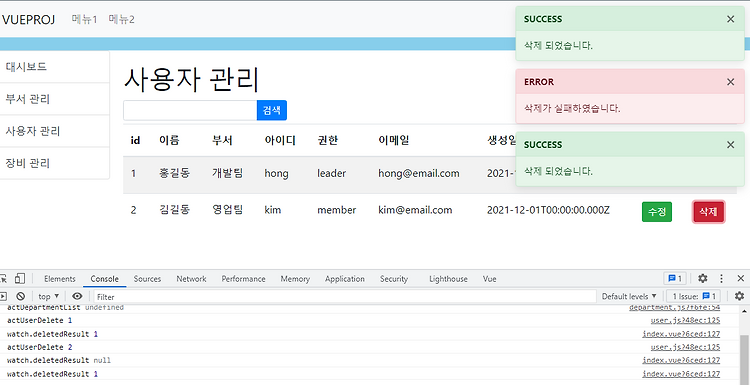This screenshot has height=385, width=750.
Task: Open console settings gear beside Issues
Action: click(739, 296)
